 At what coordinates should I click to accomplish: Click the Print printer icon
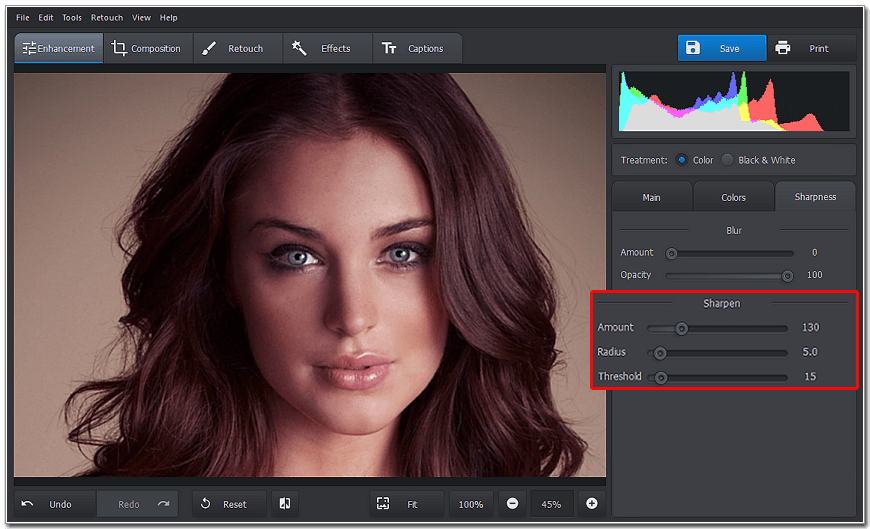(x=782, y=48)
